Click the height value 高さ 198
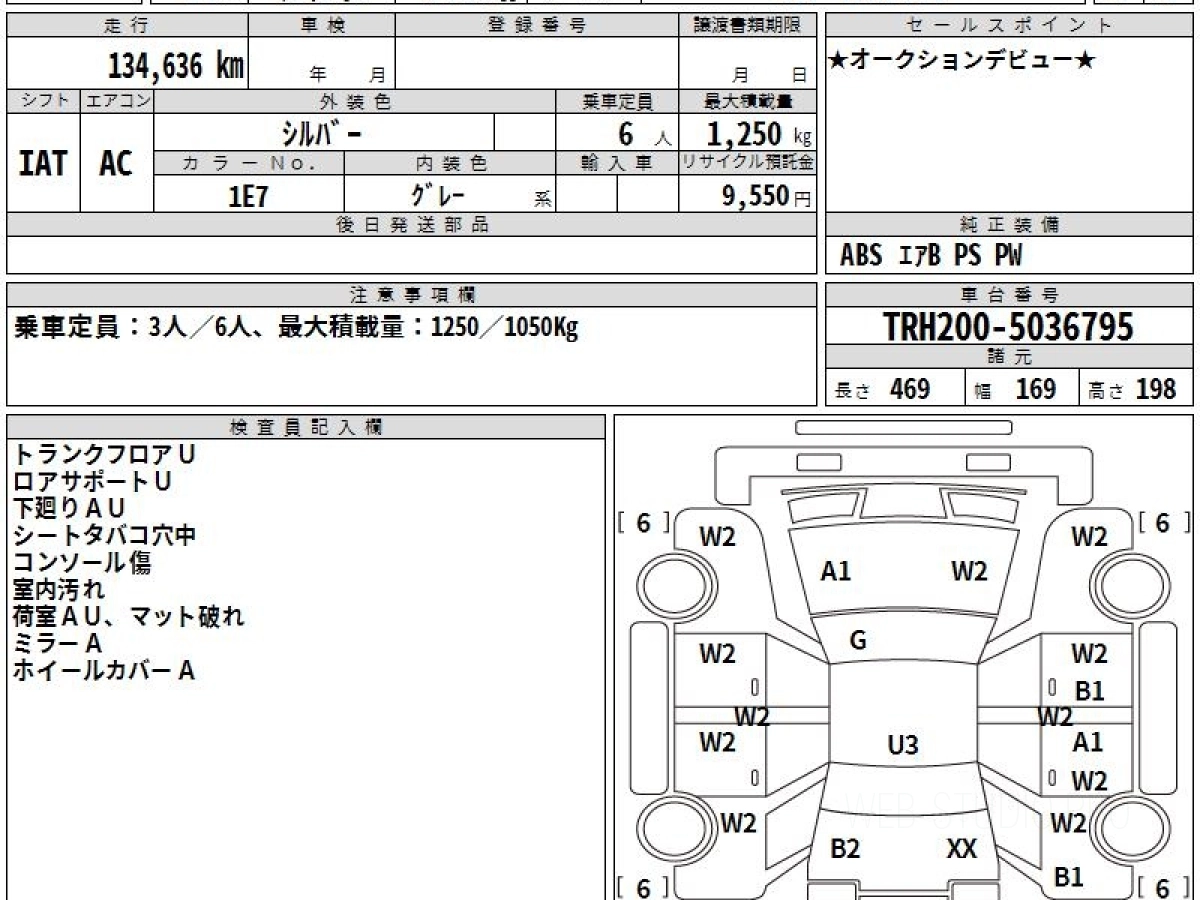 click(x=1133, y=389)
